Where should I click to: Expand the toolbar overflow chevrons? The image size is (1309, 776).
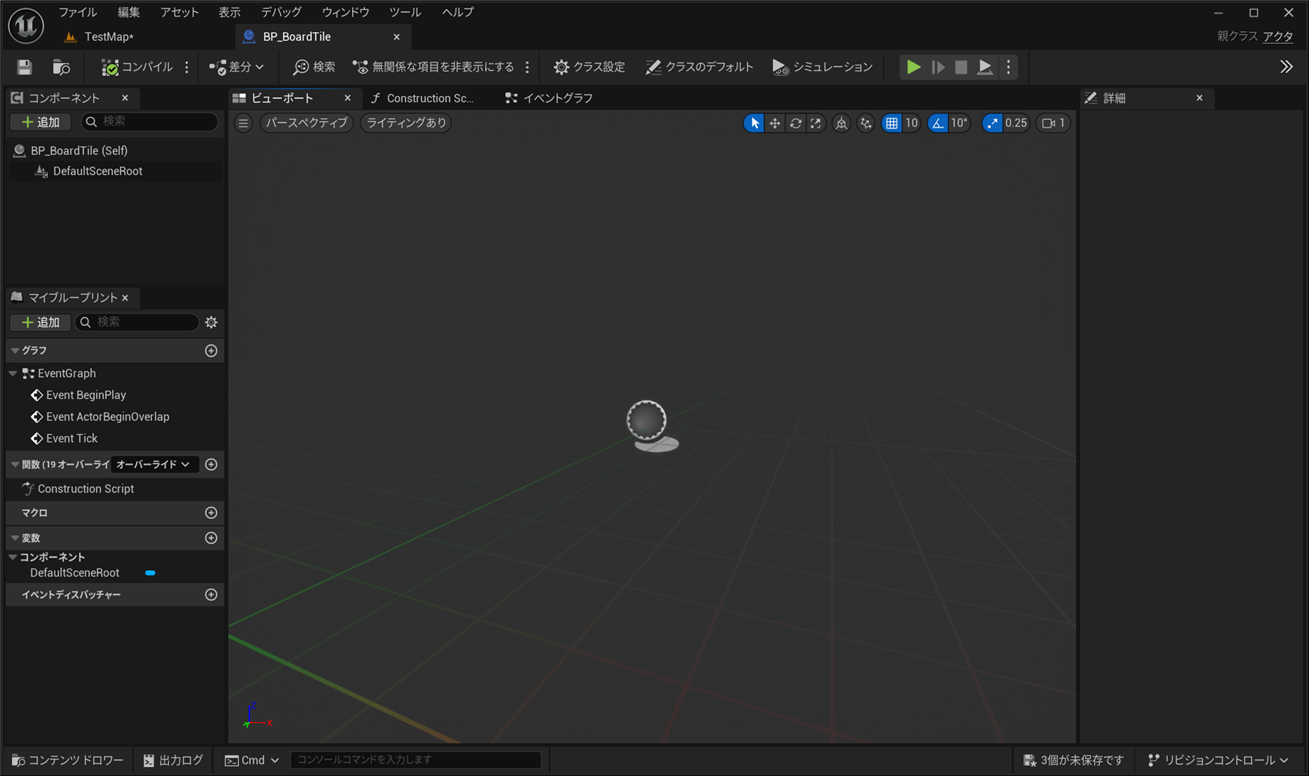pos(1286,67)
